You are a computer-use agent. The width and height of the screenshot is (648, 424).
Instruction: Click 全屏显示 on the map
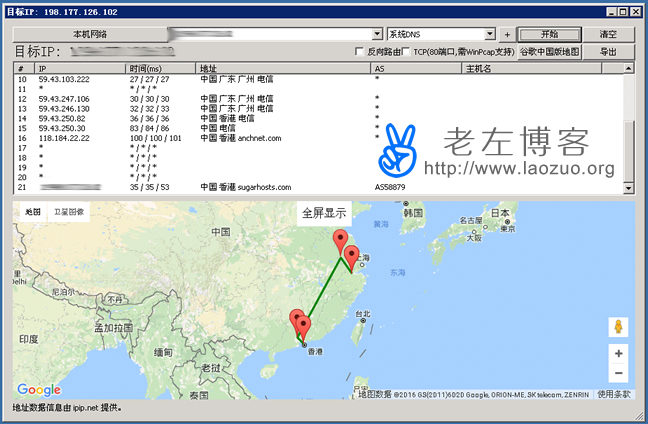pos(324,213)
